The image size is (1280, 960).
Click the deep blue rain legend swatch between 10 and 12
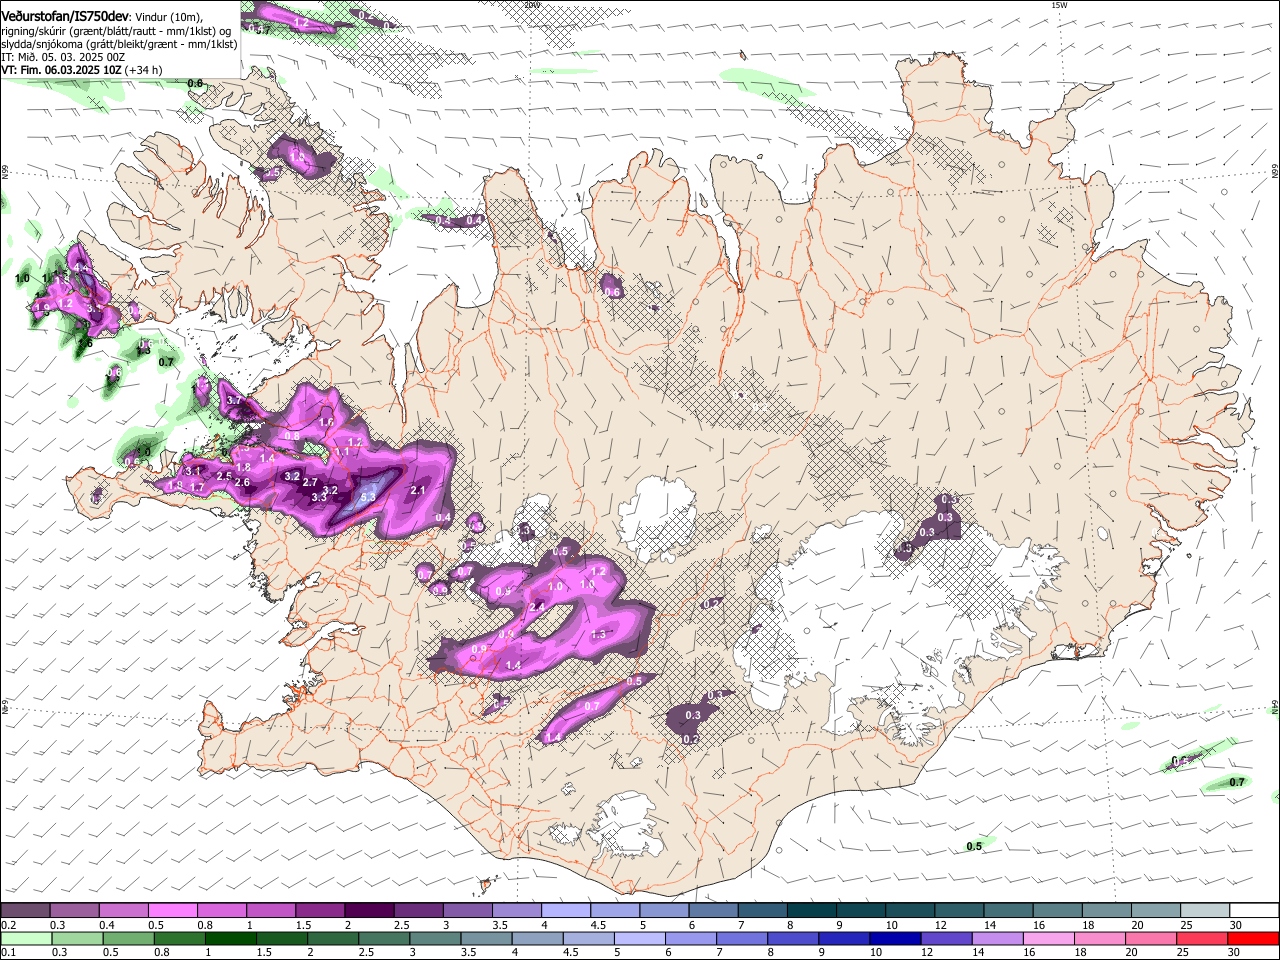(x=895, y=938)
